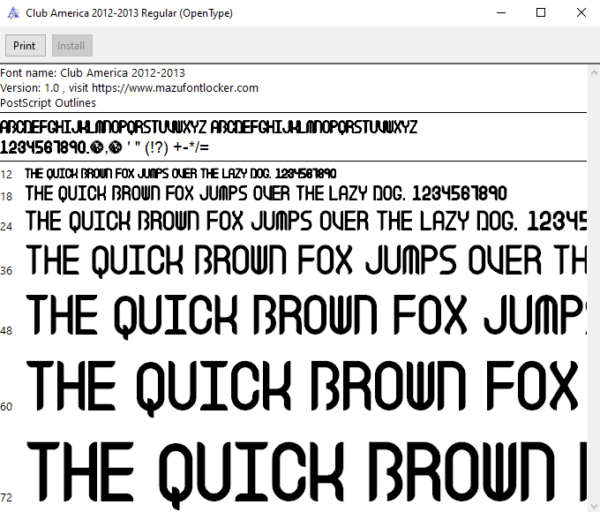The height and width of the screenshot is (512, 600).
Task: Click the disabled Install button
Action: click(72, 46)
